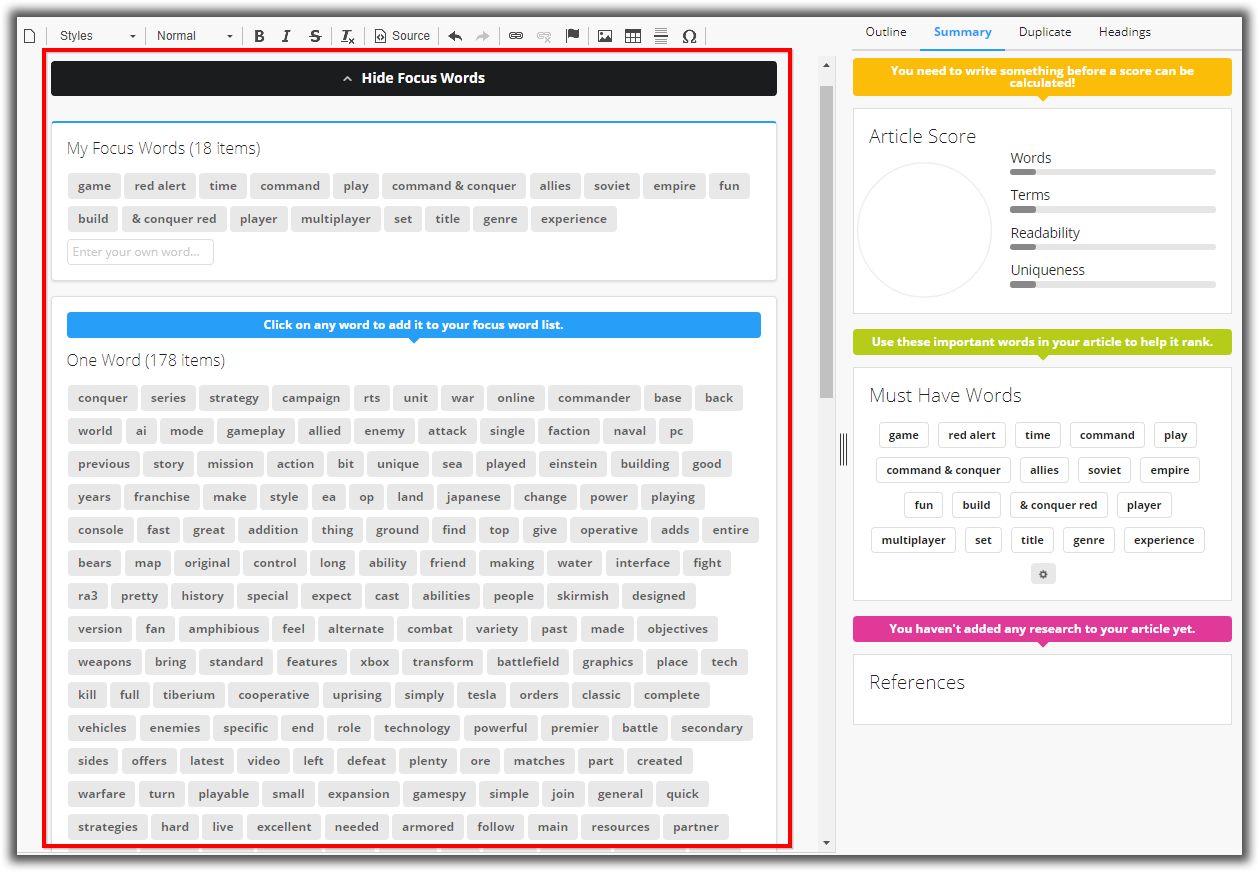Add 'commander' to focus words

tap(594, 398)
